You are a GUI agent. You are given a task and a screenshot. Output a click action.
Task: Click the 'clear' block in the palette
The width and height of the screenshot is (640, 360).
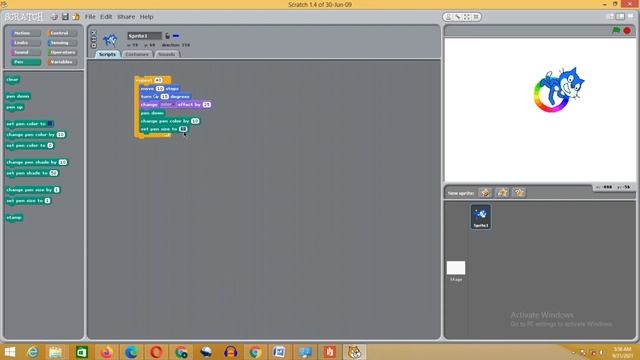[x=12, y=80]
